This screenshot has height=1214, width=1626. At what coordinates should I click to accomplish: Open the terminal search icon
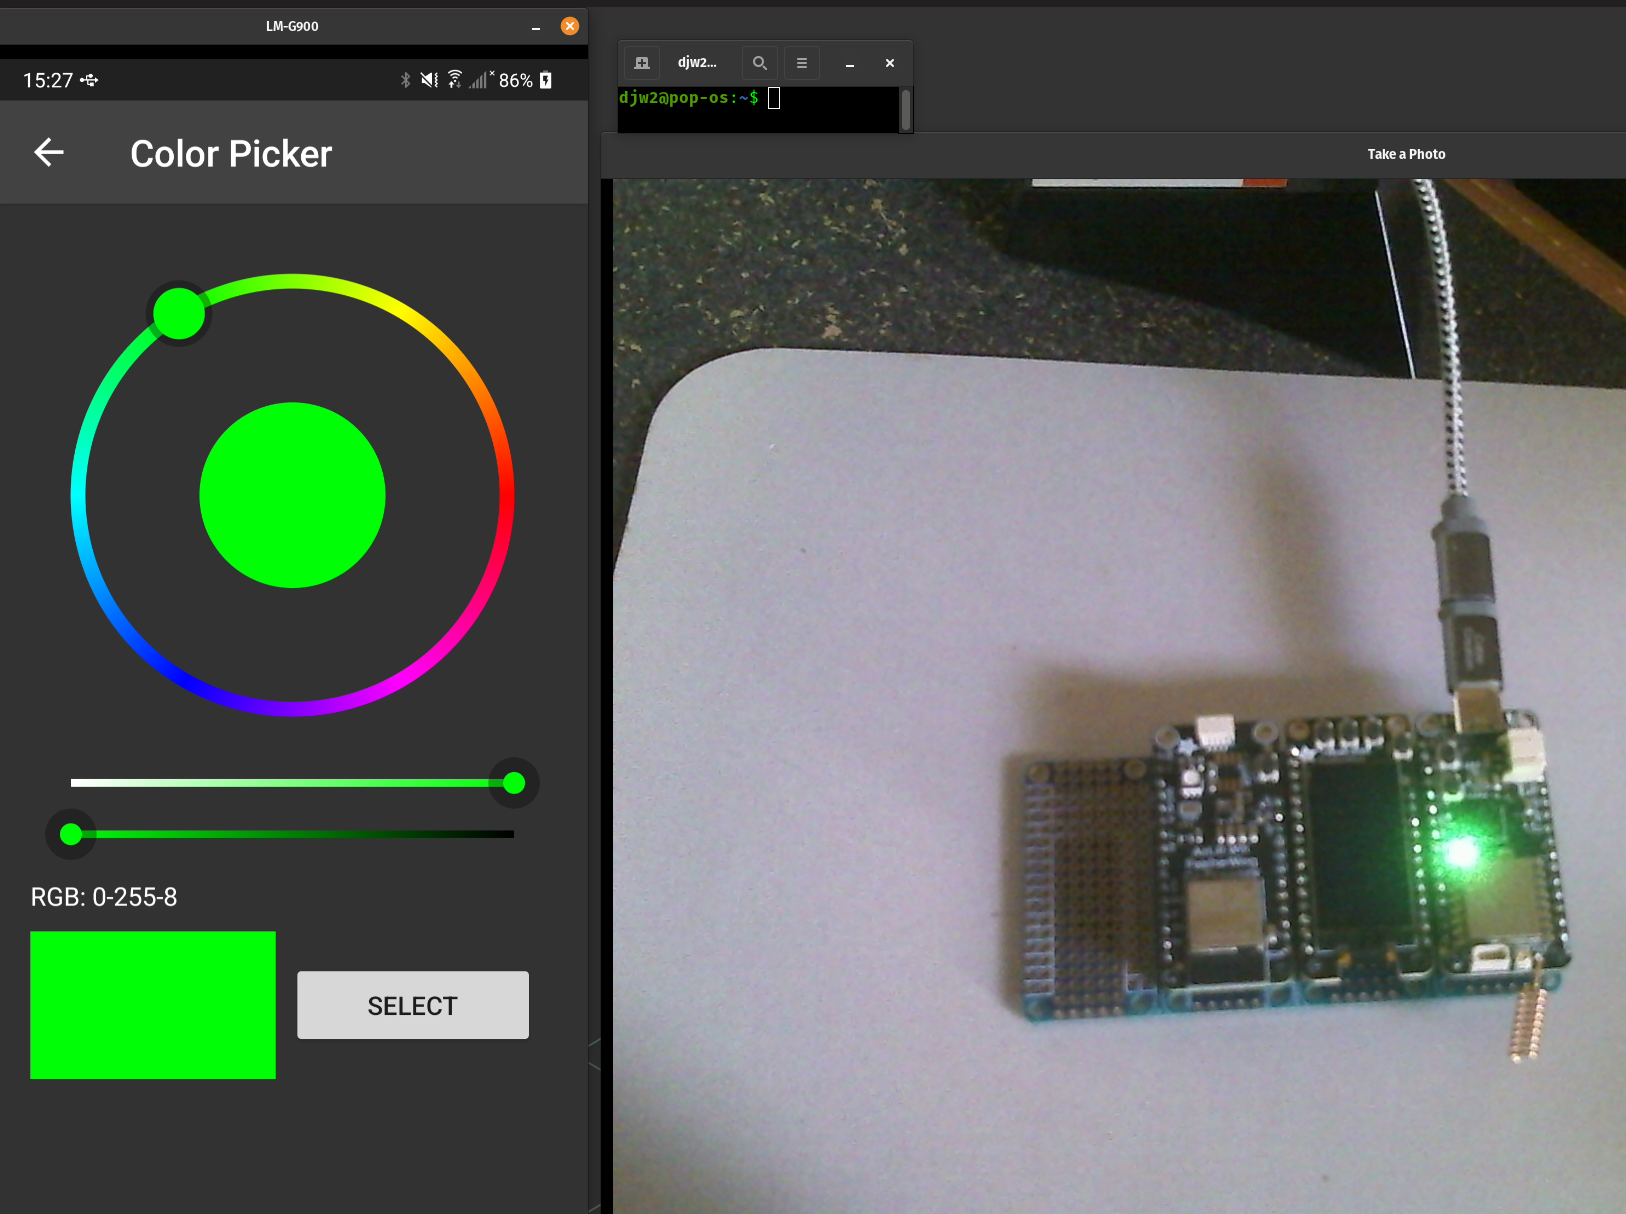click(x=759, y=63)
